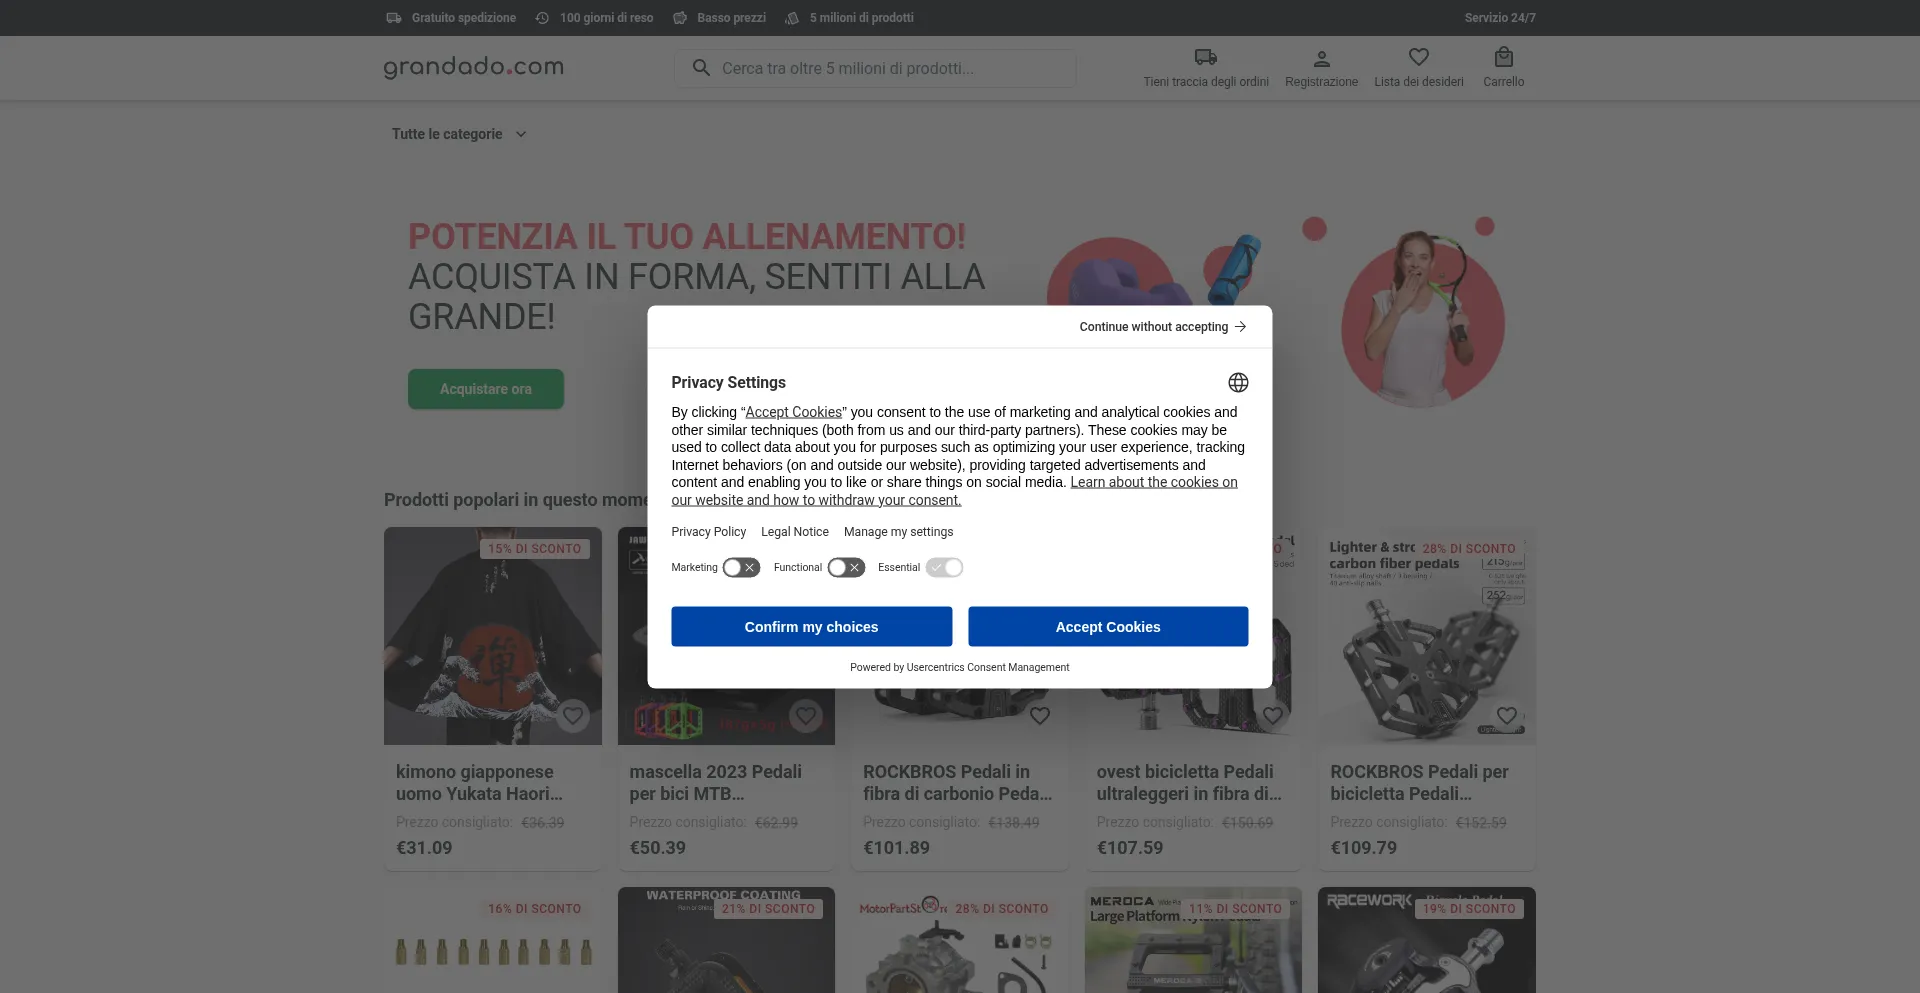Click the search magnifier icon
Viewport: 1920px width, 993px height.
pyautogui.click(x=702, y=67)
